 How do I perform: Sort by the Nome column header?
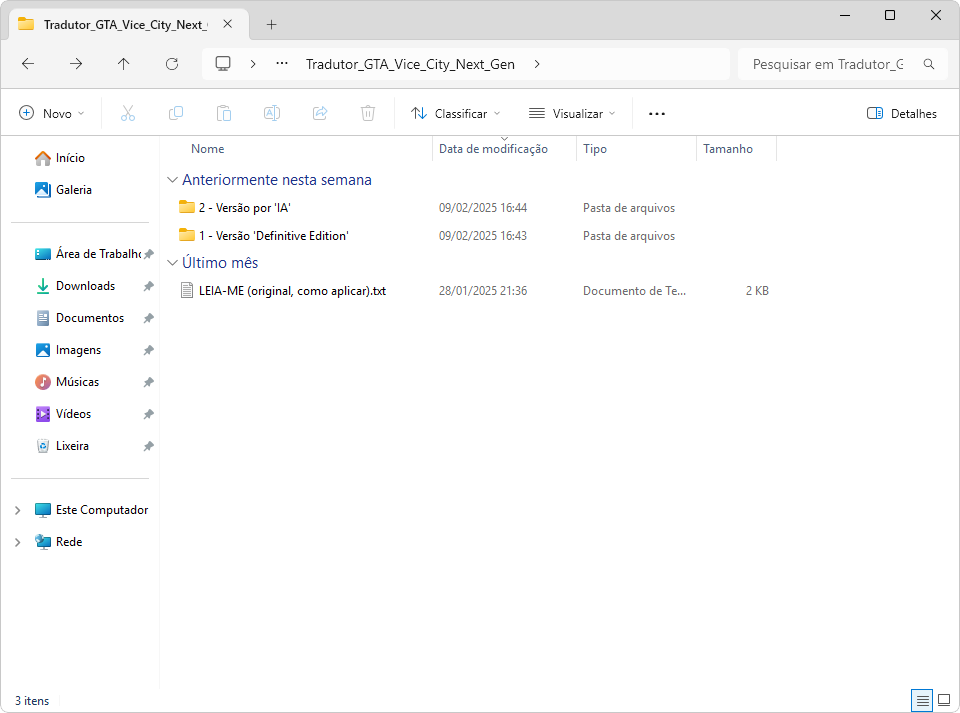pos(208,149)
